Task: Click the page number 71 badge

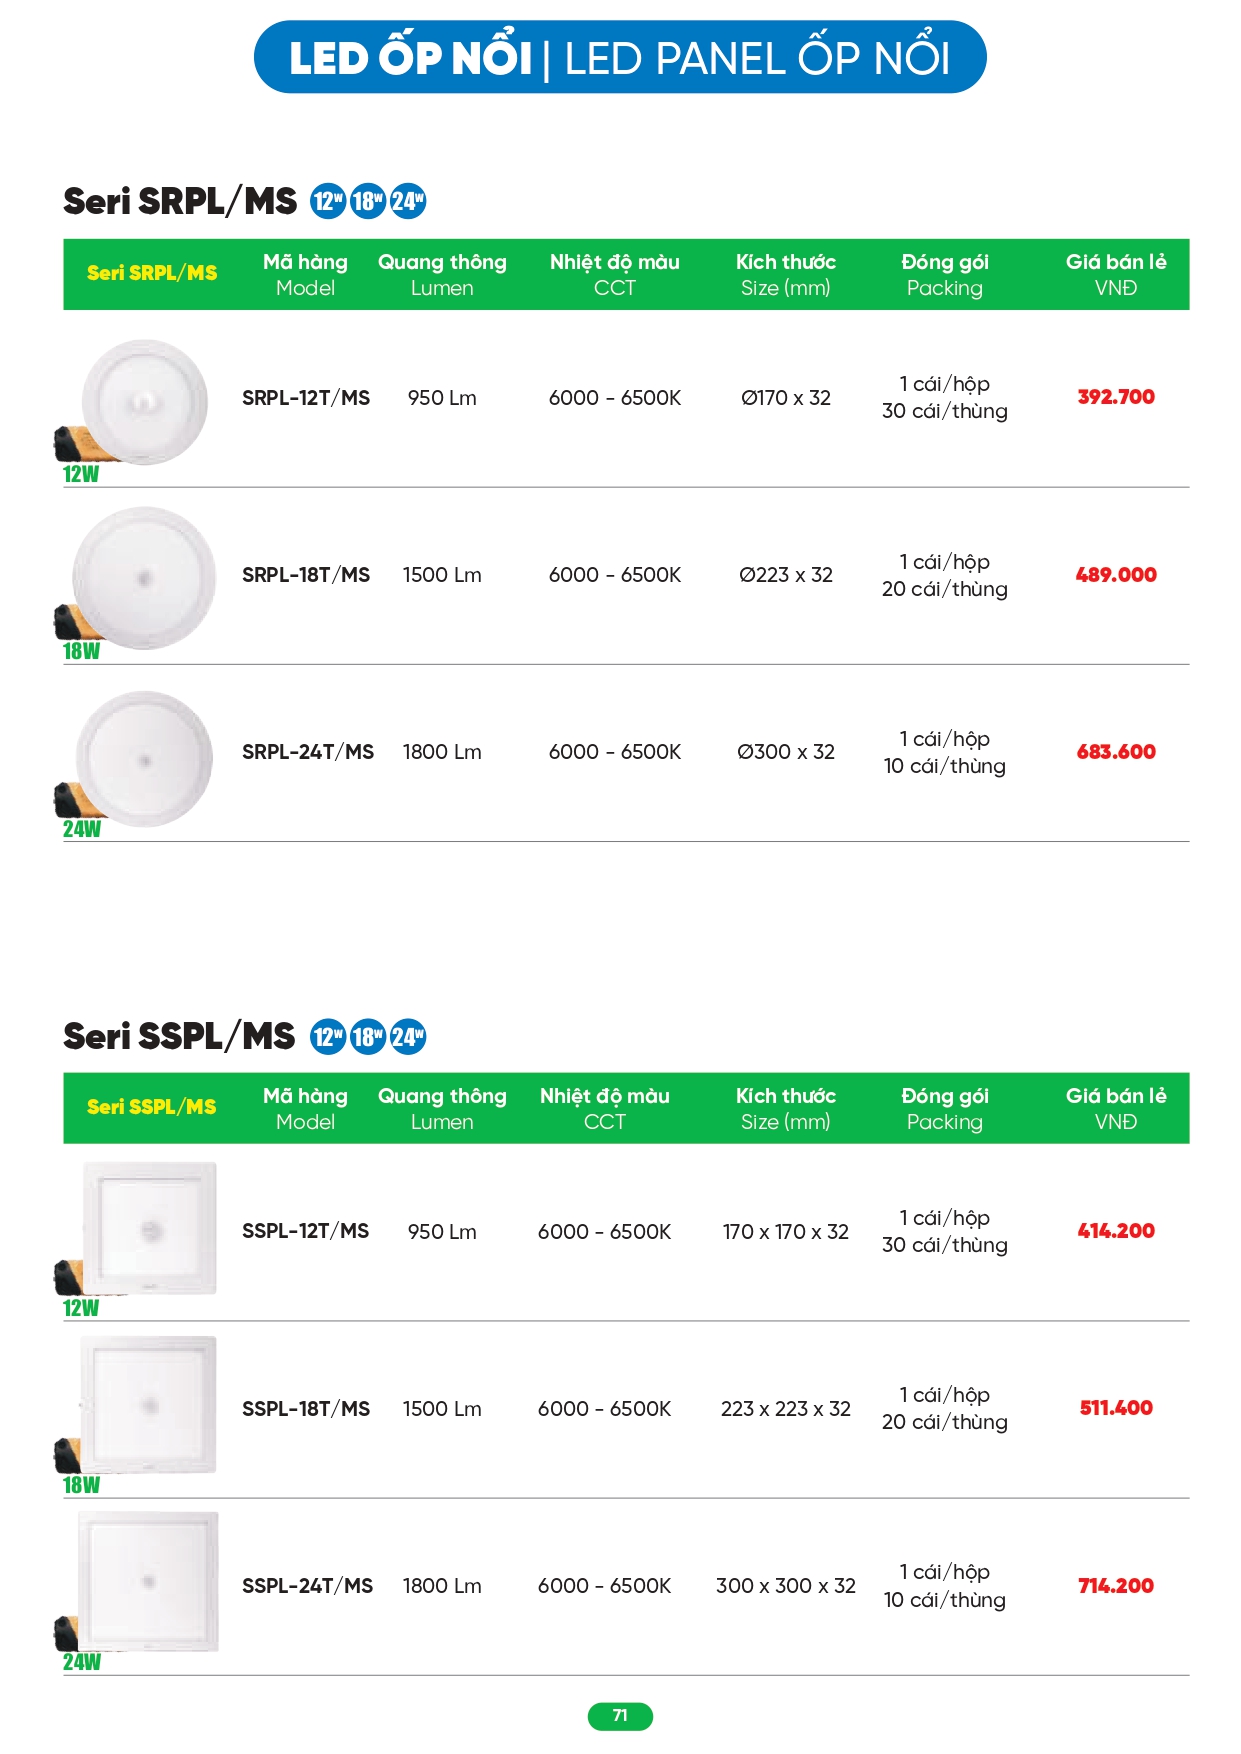Action: point(620,1716)
